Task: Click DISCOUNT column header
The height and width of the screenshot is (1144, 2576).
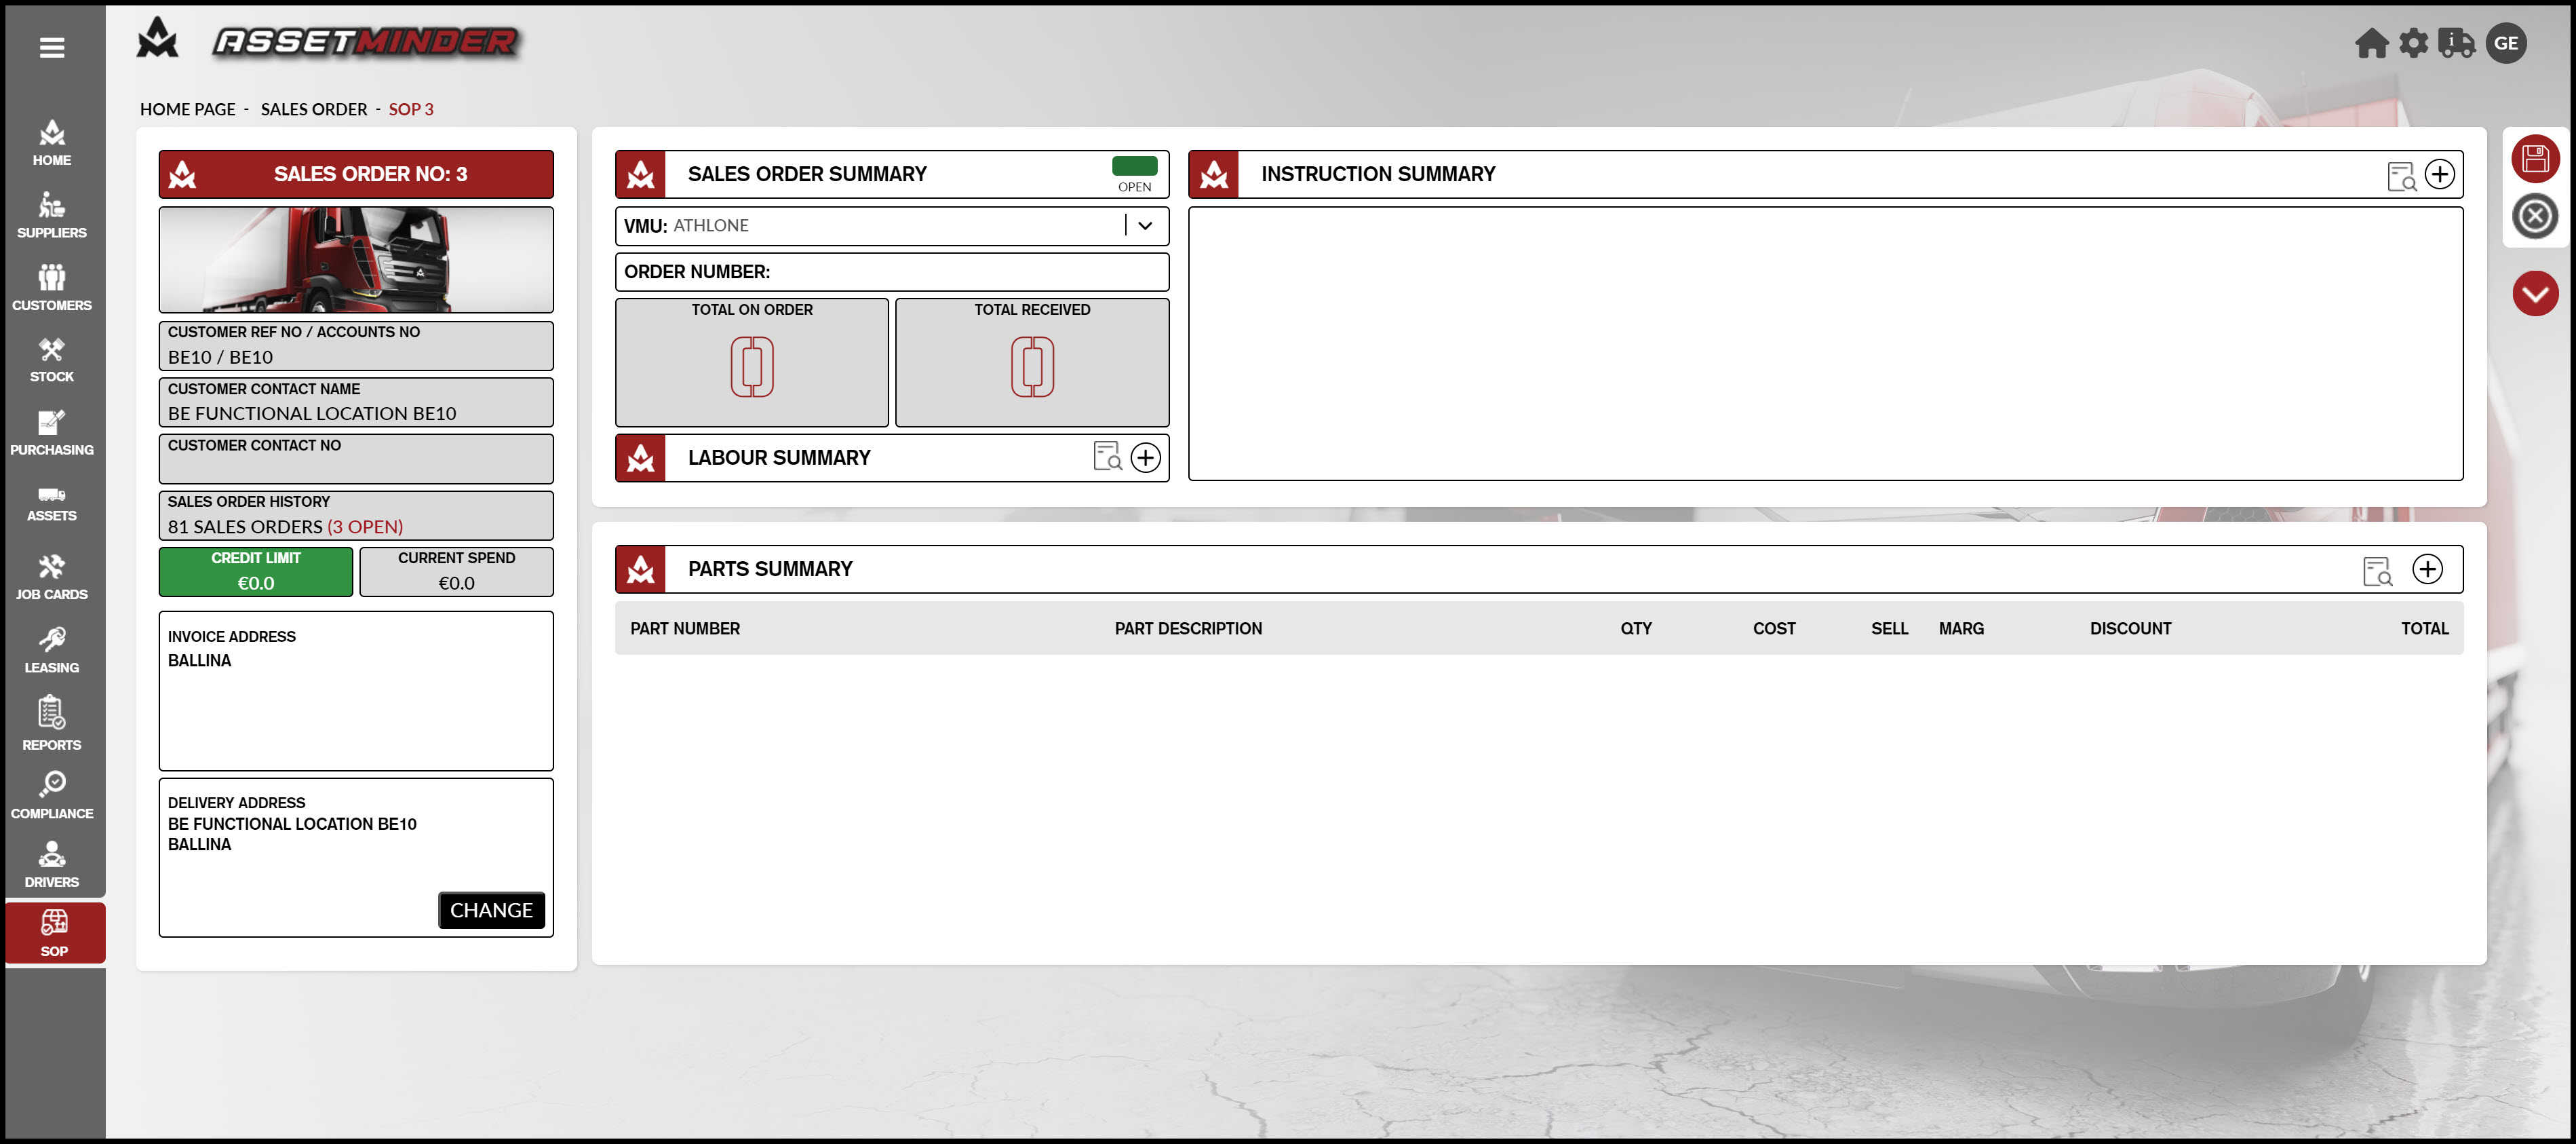Action: tap(2130, 629)
